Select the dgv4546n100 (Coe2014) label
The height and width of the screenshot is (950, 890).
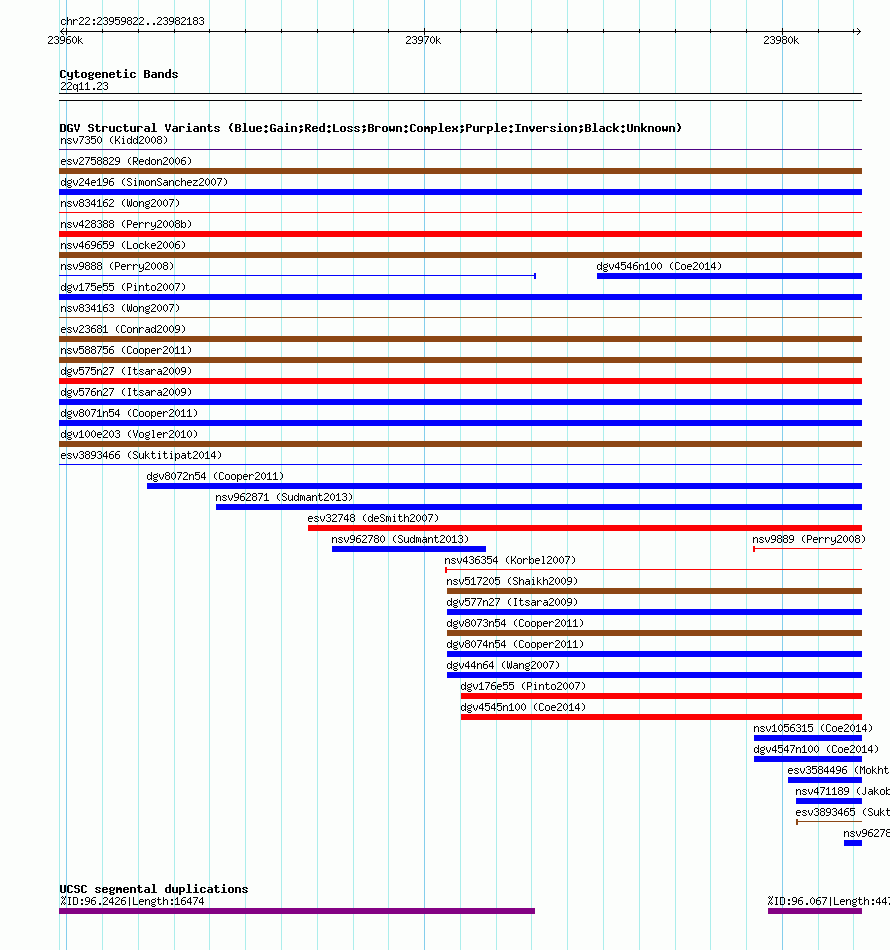click(x=659, y=267)
